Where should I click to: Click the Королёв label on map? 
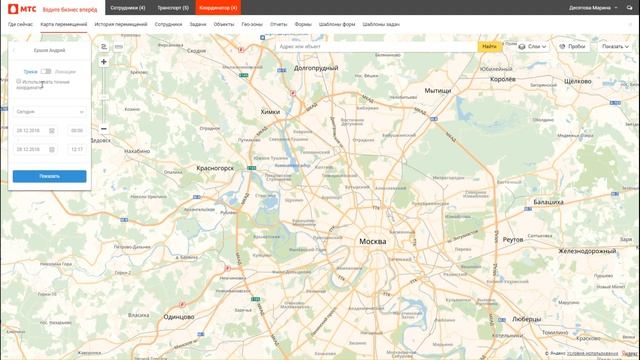point(503,79)
